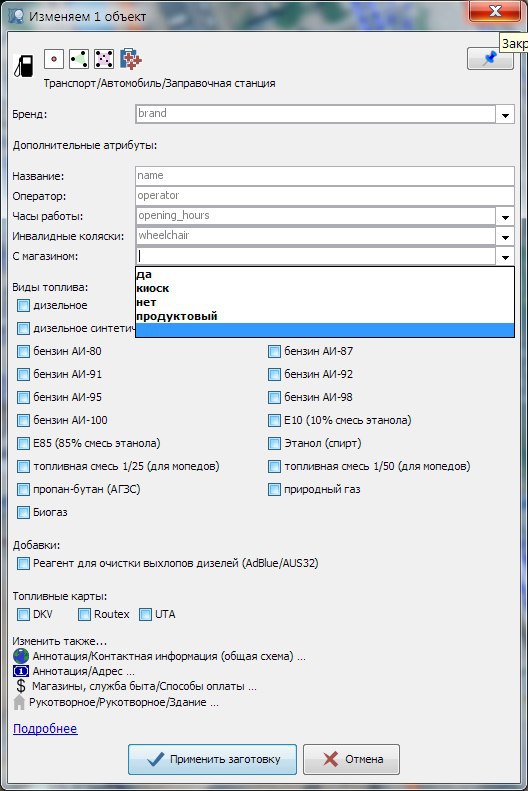Click the fuel pump preset icon
The width and height of the screenshot is (528, 791).
pos(23,66)
